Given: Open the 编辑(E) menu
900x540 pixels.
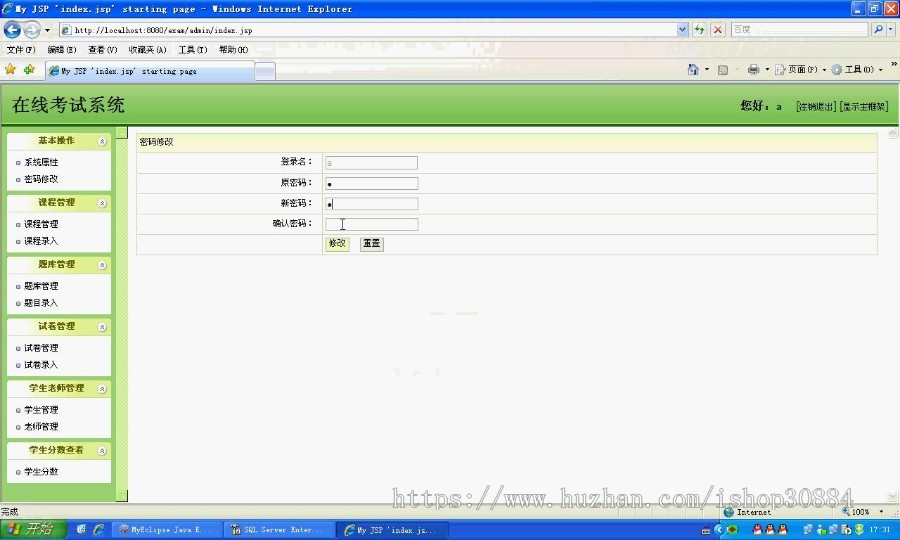Looking at the screenshot, I should 61,50.
